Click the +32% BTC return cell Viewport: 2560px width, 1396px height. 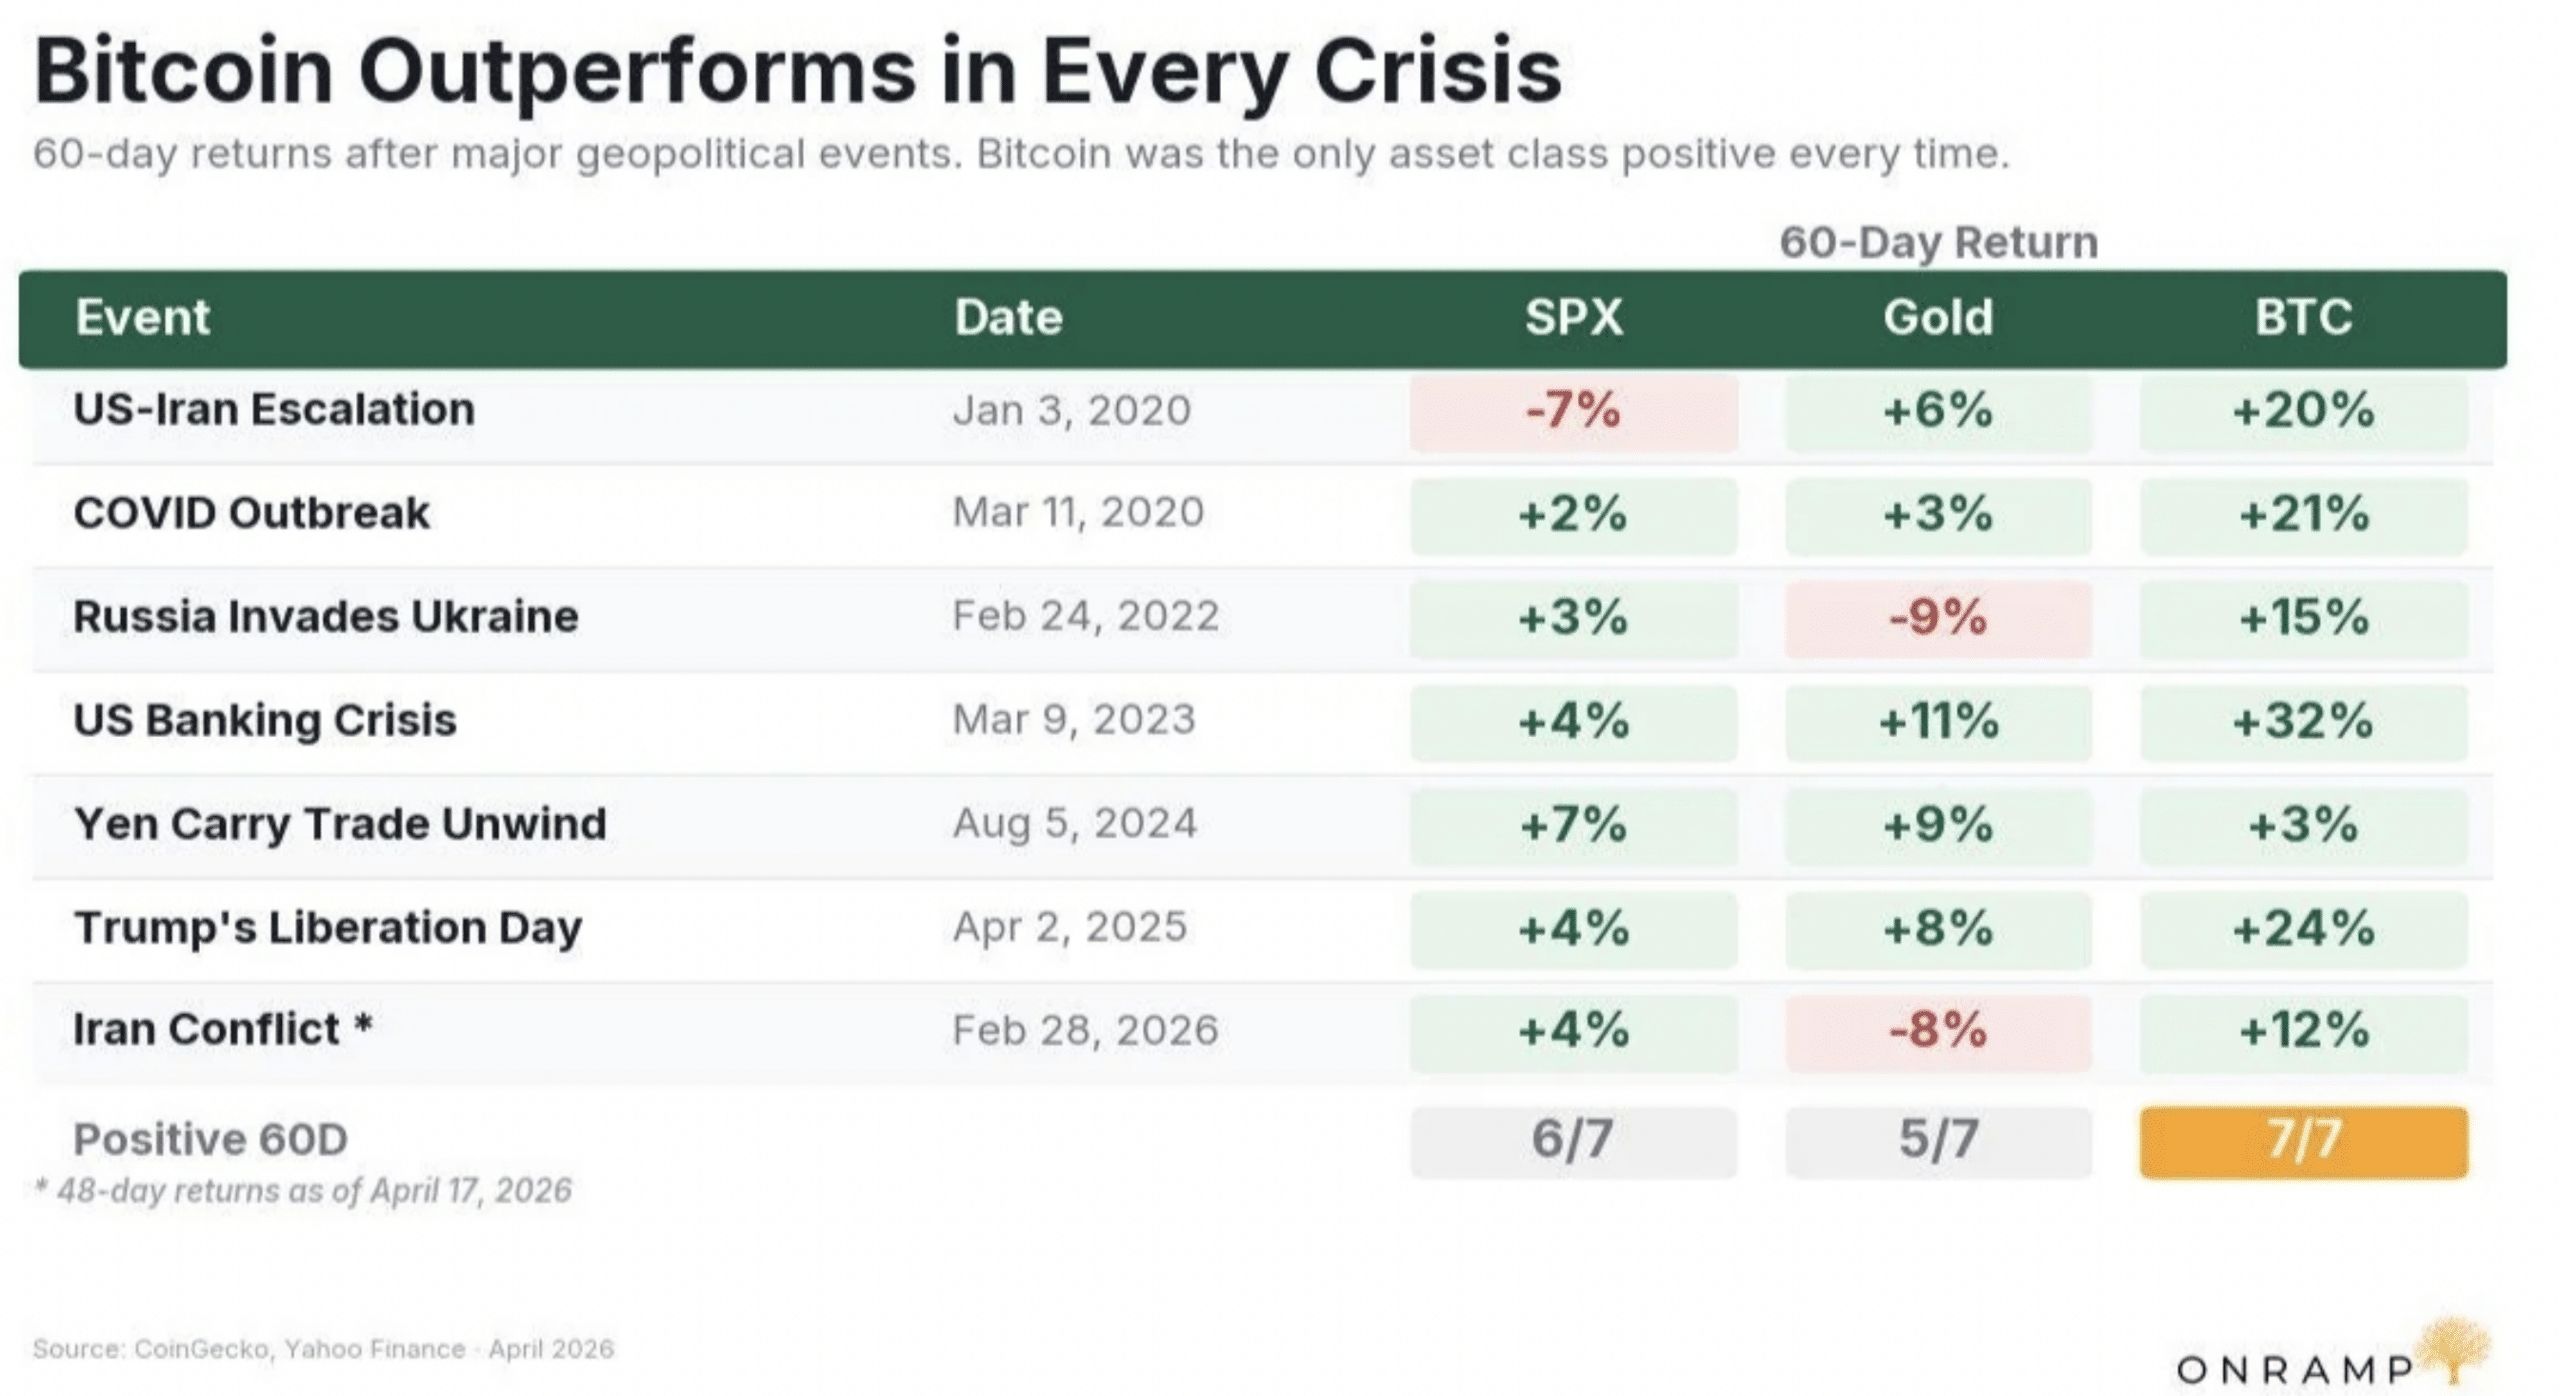click(x=2303, y=721)
